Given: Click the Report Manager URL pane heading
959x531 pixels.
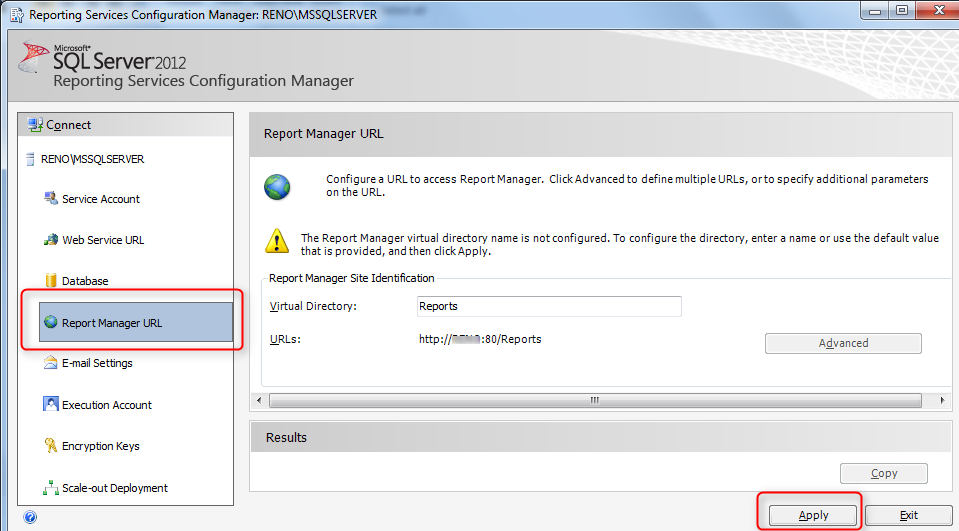Looking at the screenshot, I should (x=324, y=133).
